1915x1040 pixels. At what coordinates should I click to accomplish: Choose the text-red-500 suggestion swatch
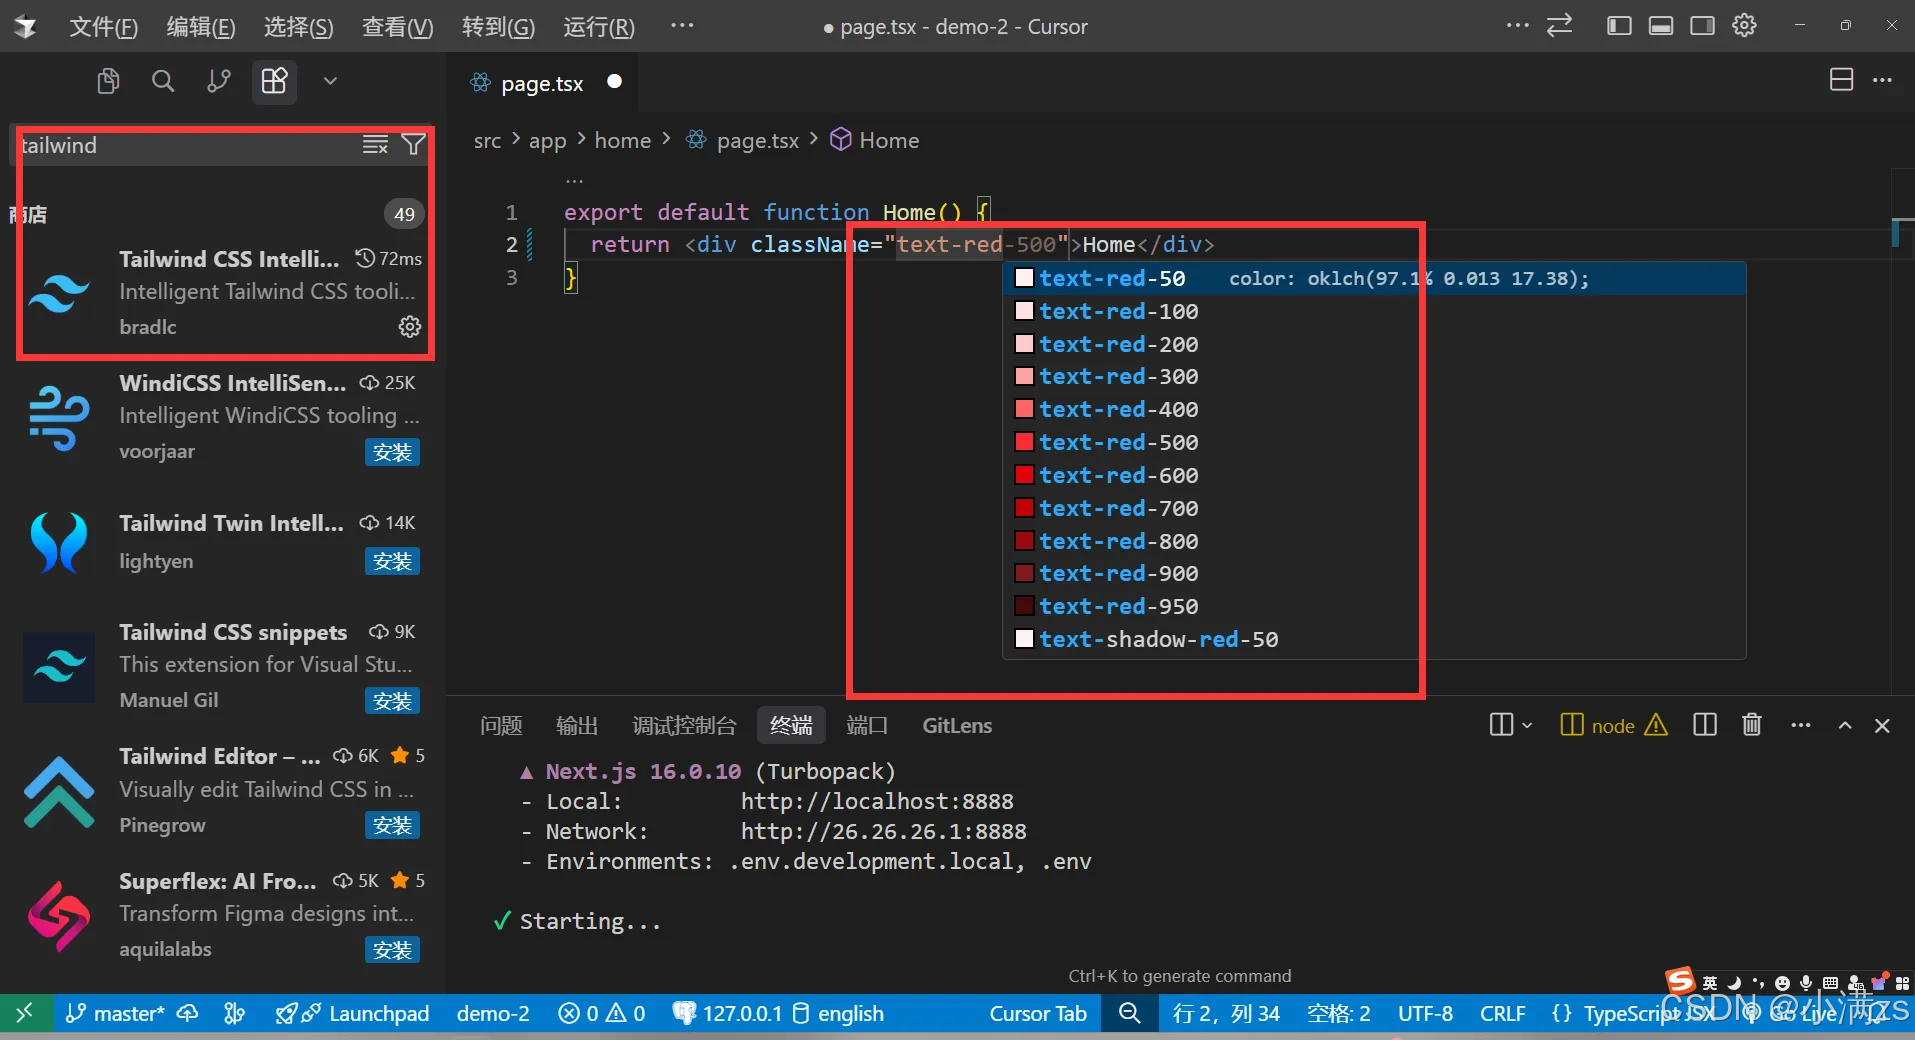coord(1024,442)
